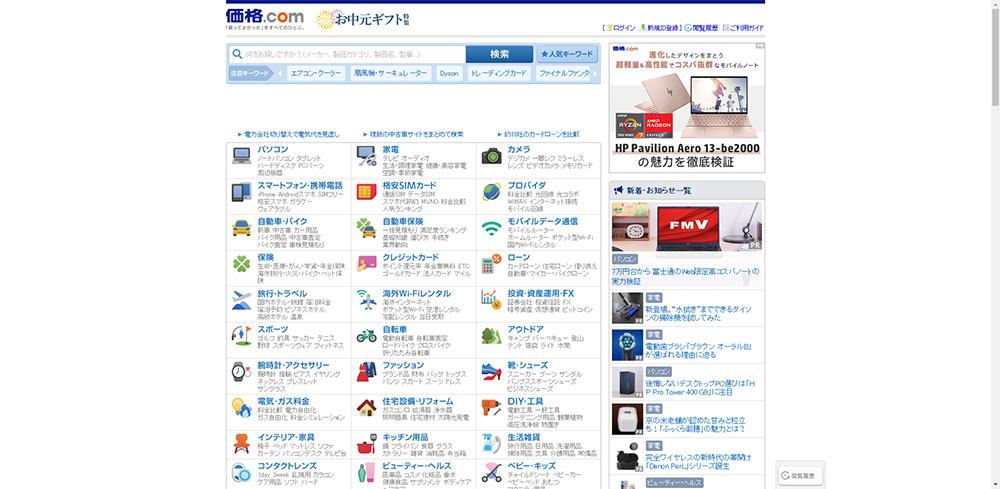Click the camera icon beside カメラ category
1000x489 pixels.
(x=491, y=156)
